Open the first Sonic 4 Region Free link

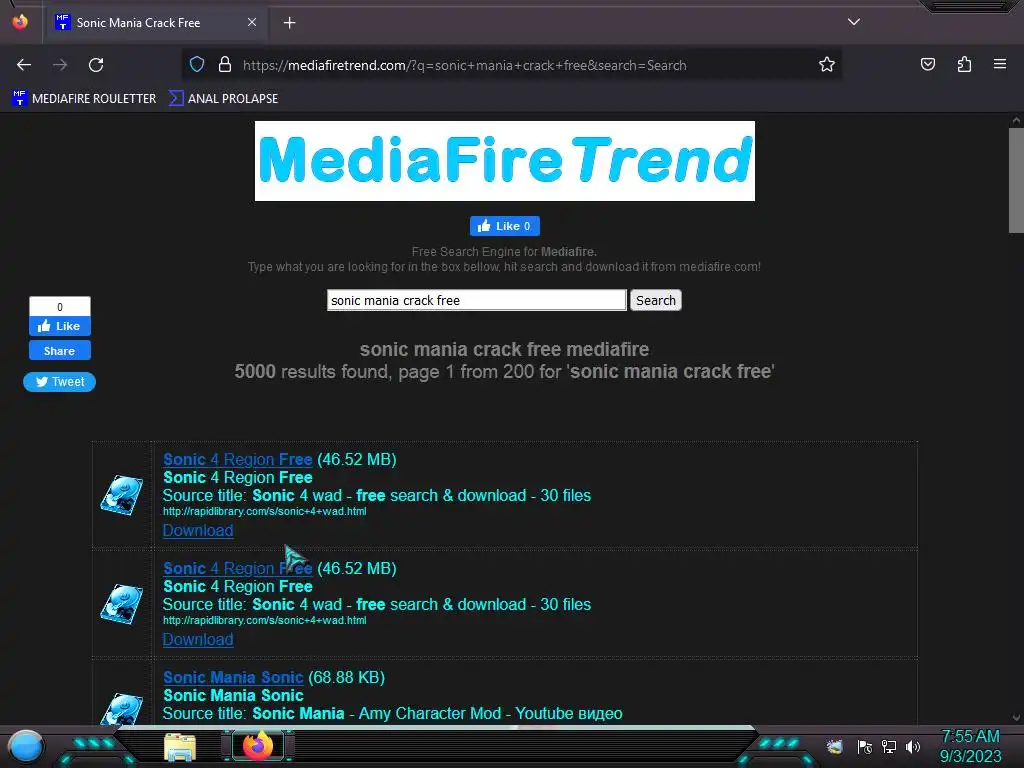pos(238,460)
